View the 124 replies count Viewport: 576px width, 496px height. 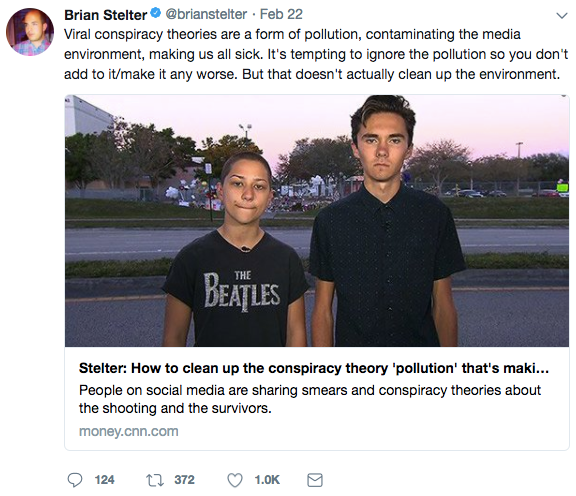point(104,480)
